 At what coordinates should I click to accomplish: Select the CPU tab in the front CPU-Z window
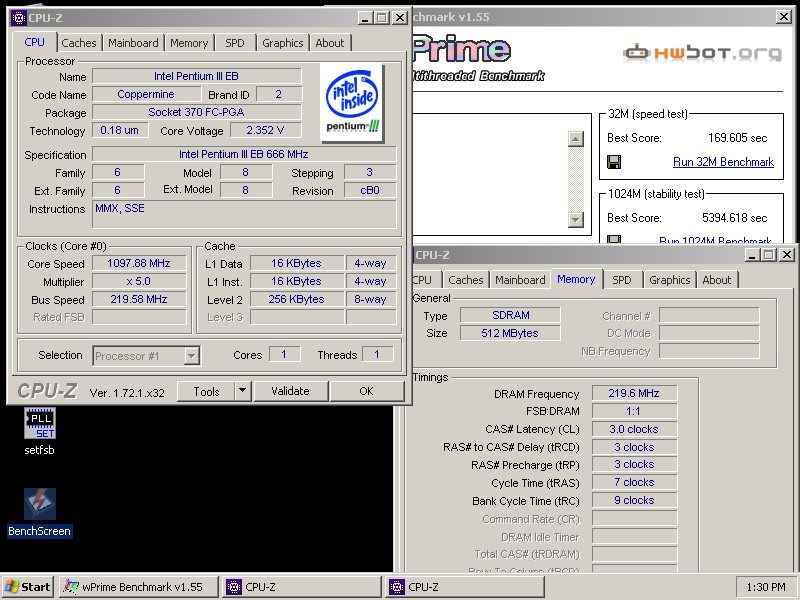[34, 42]
